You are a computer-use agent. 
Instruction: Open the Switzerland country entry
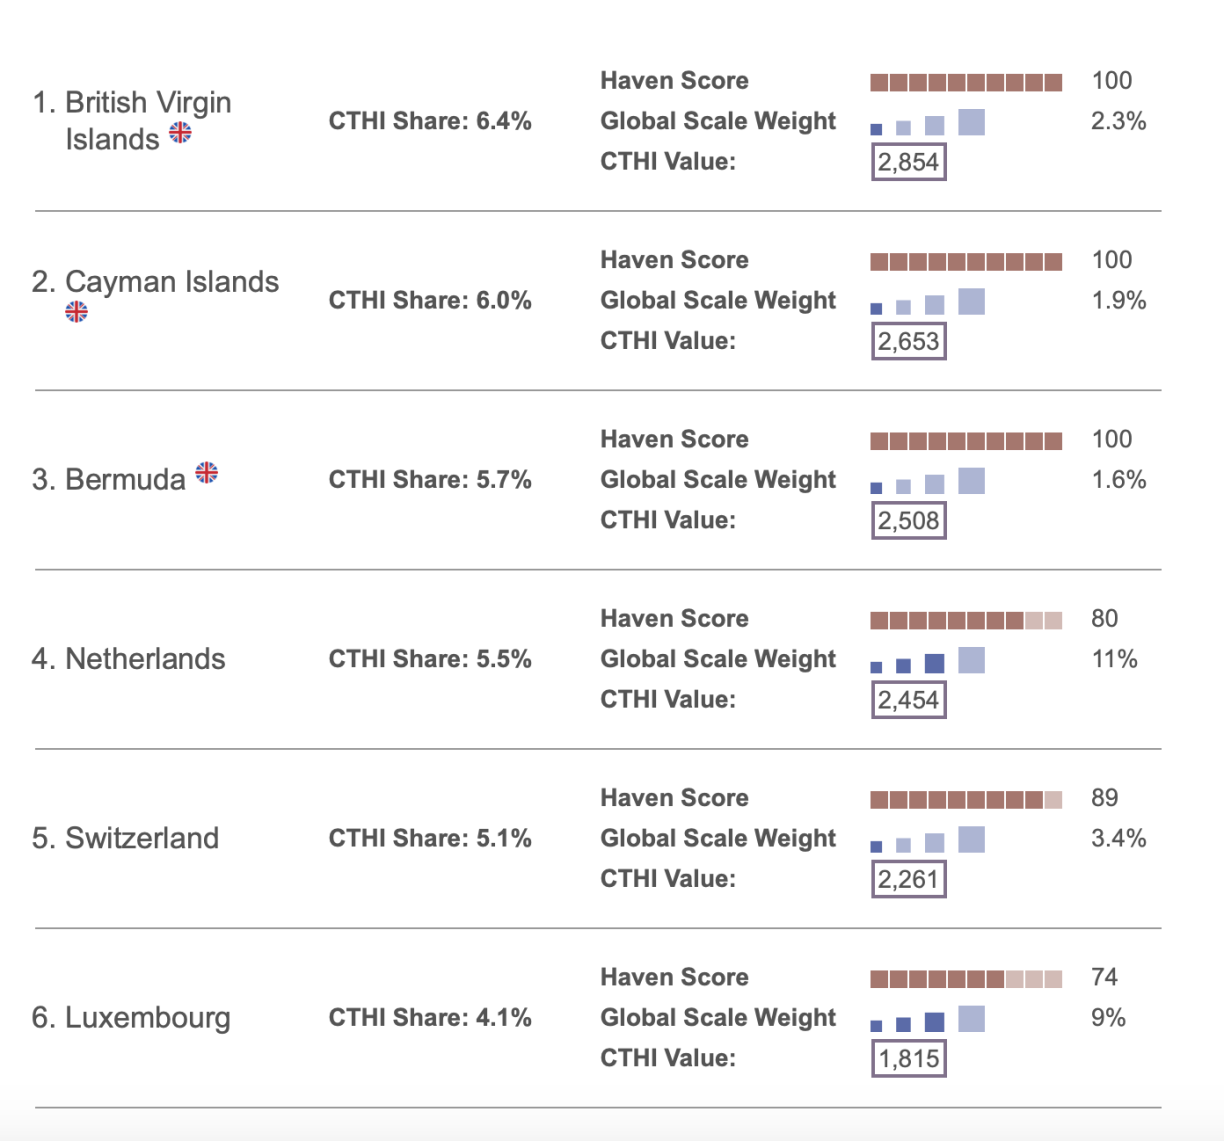coord(125,838)
